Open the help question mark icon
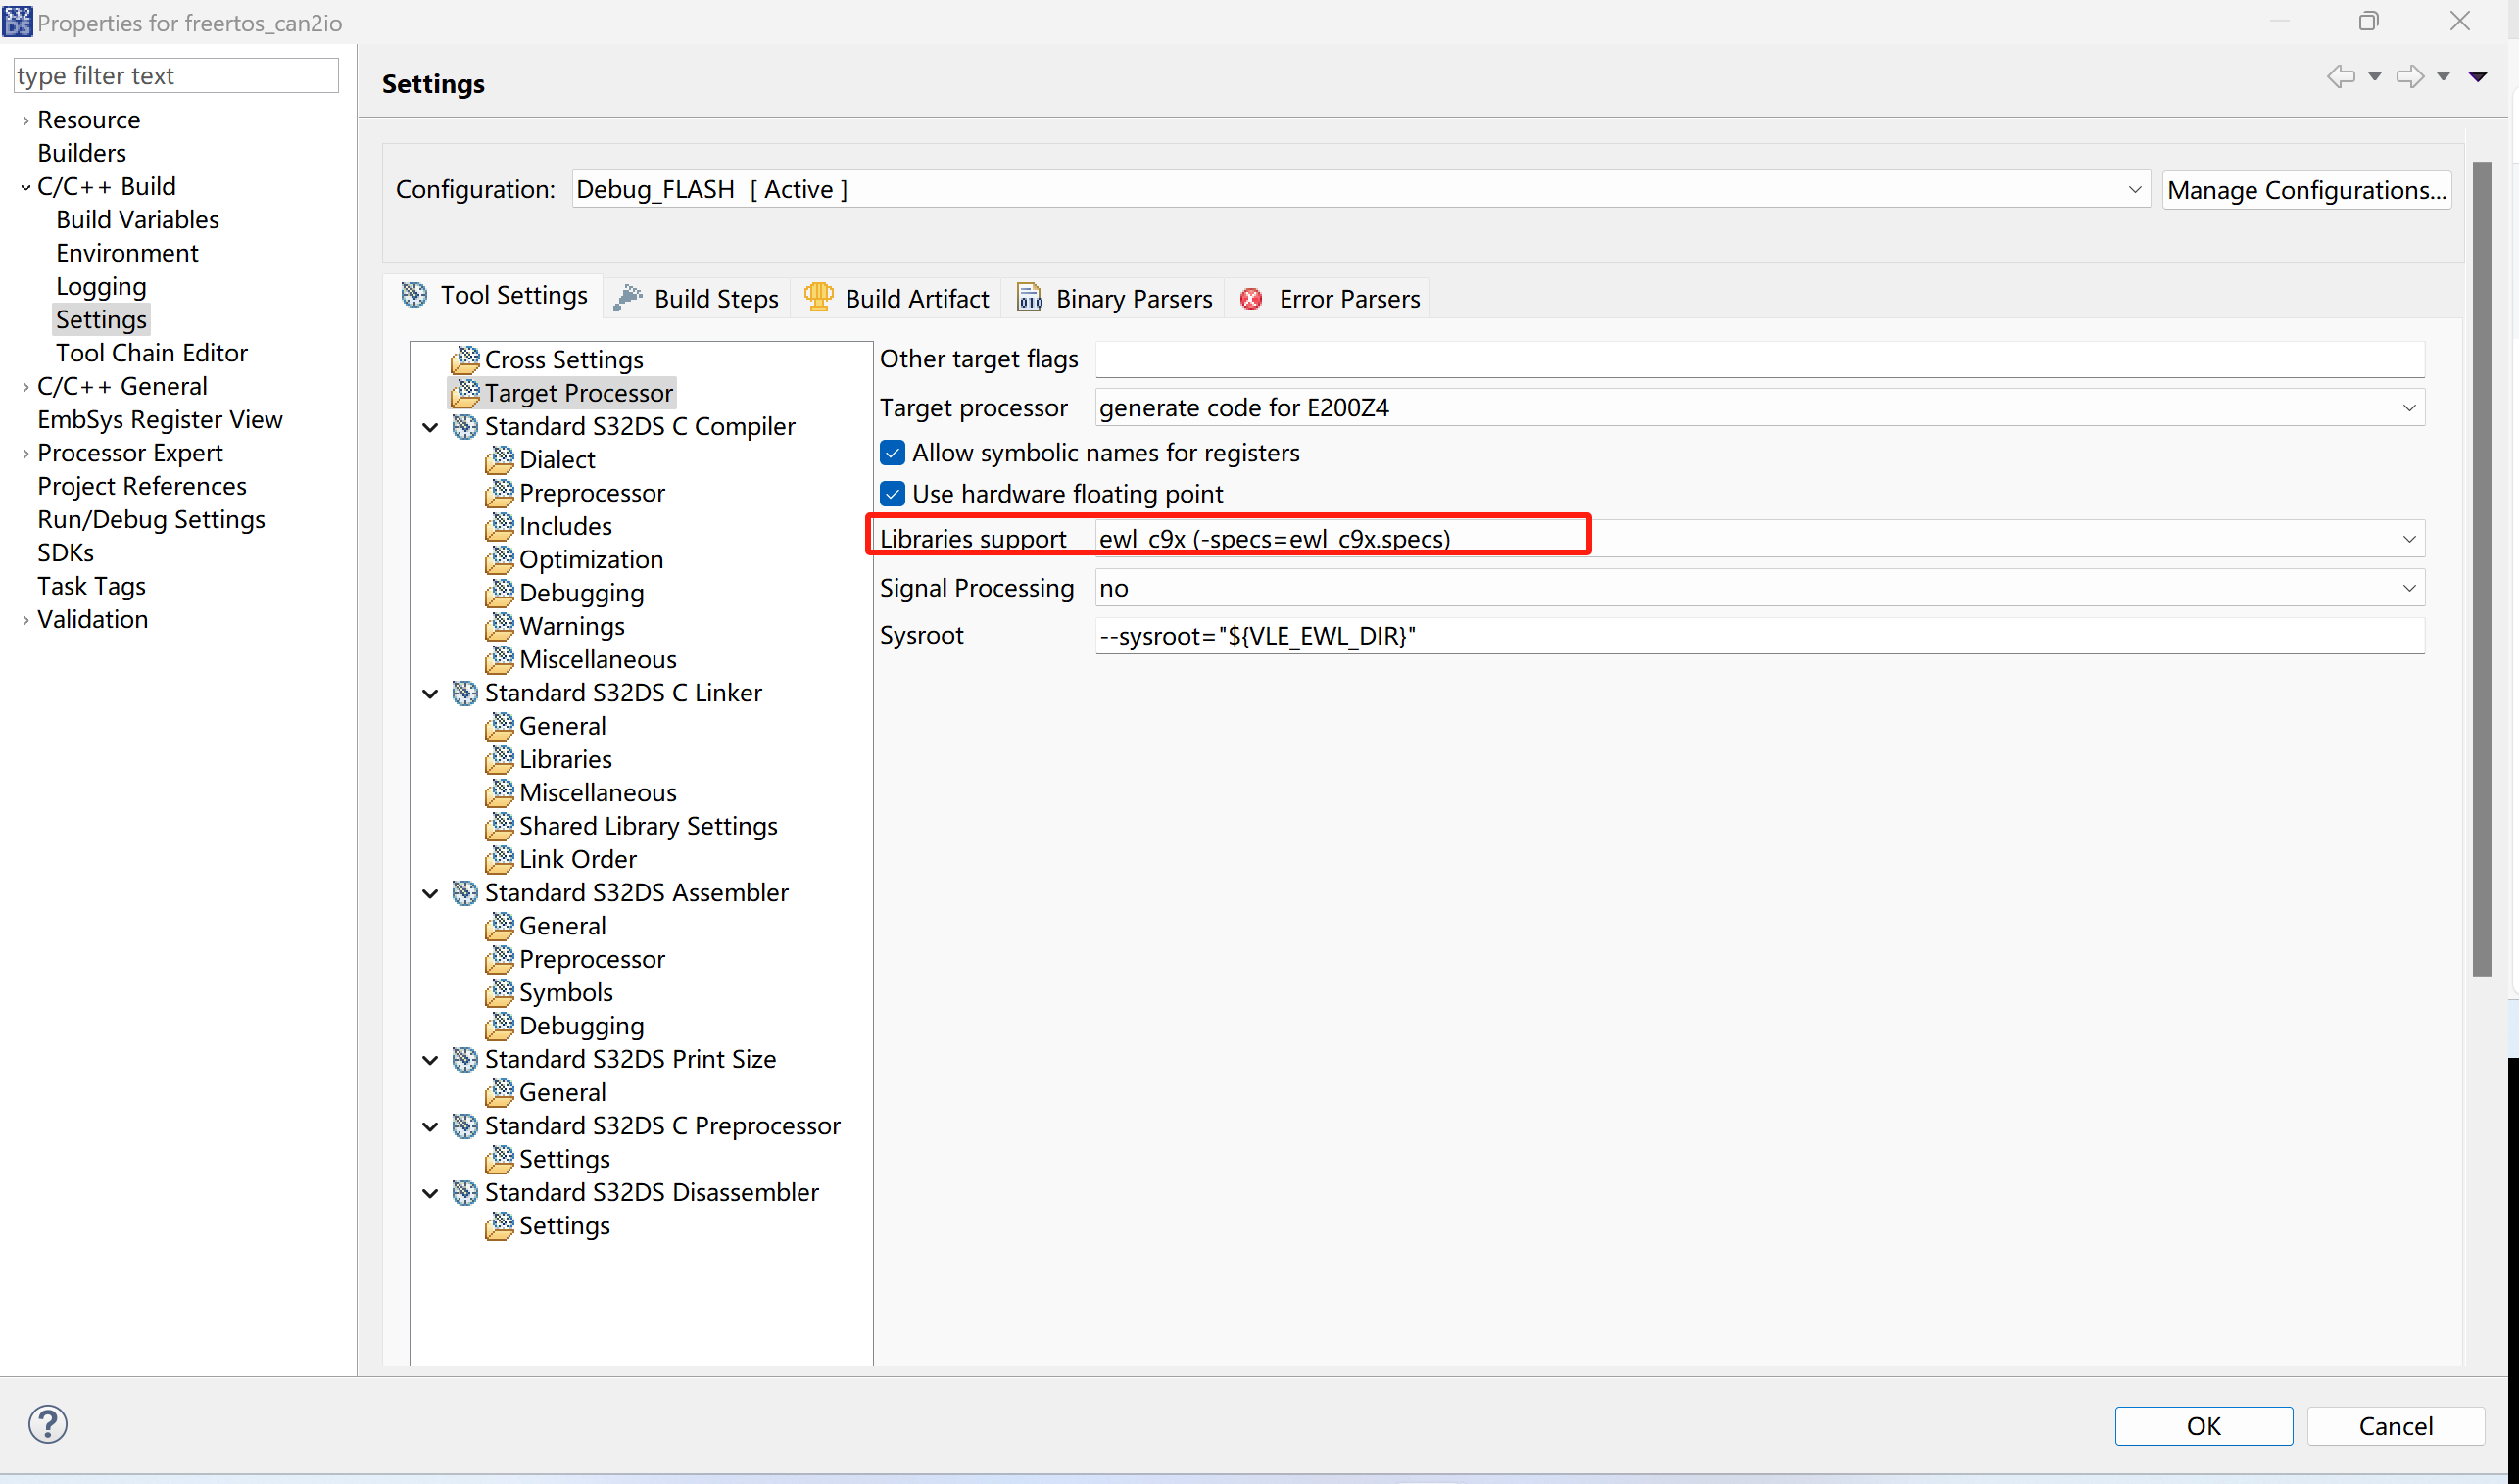This screenshot has height=1484, width=2519. click(x=47, y=1424)
